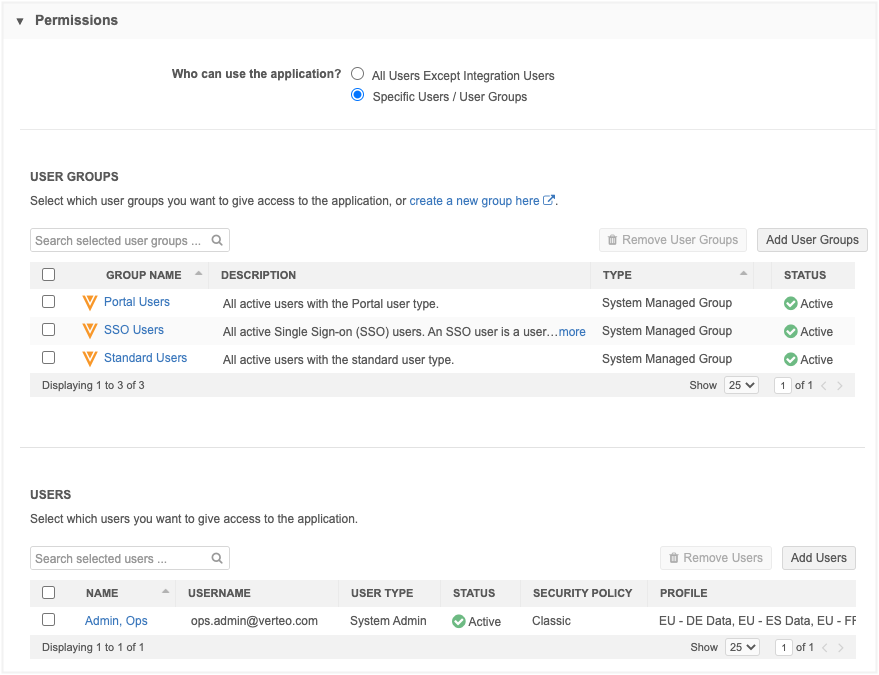
Task: Click the external link icon after create group
Action: 549,201
